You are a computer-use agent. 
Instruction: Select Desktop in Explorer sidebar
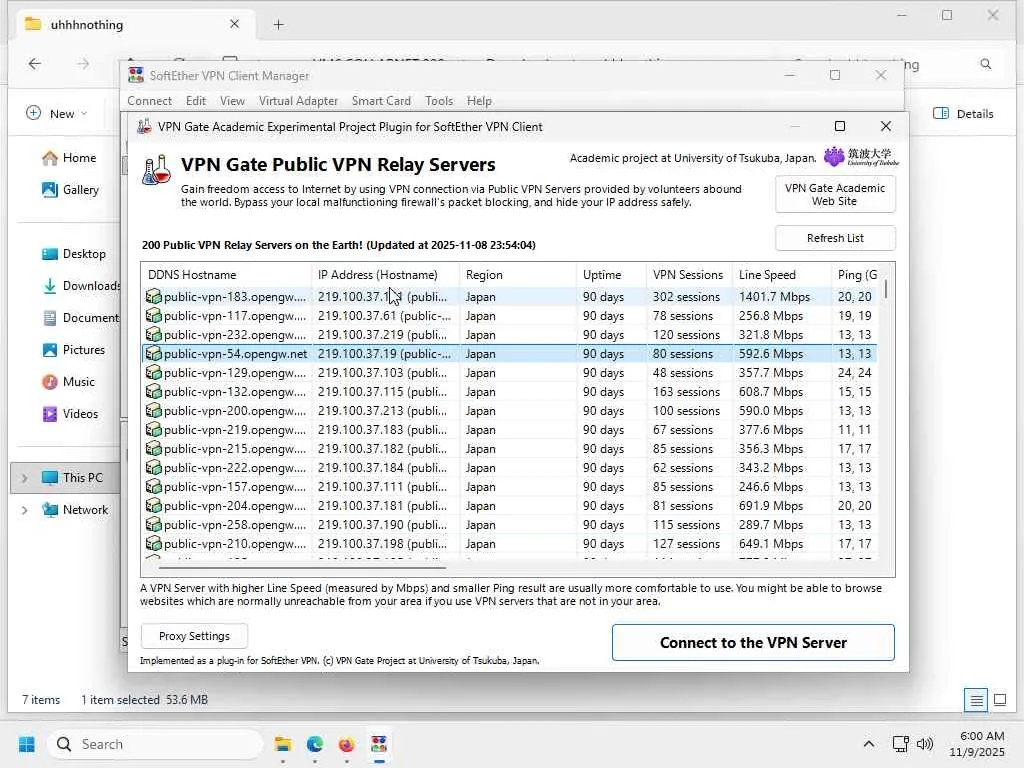point(73,254)
